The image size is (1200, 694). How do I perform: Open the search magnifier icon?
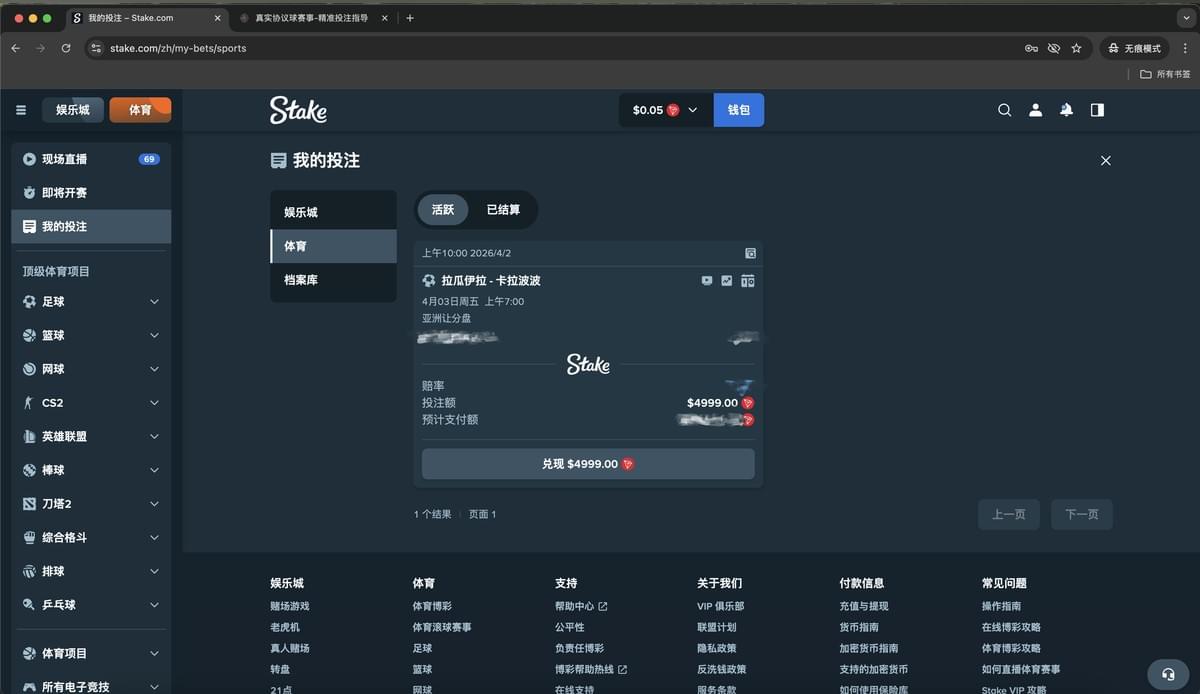point(1005,110)
